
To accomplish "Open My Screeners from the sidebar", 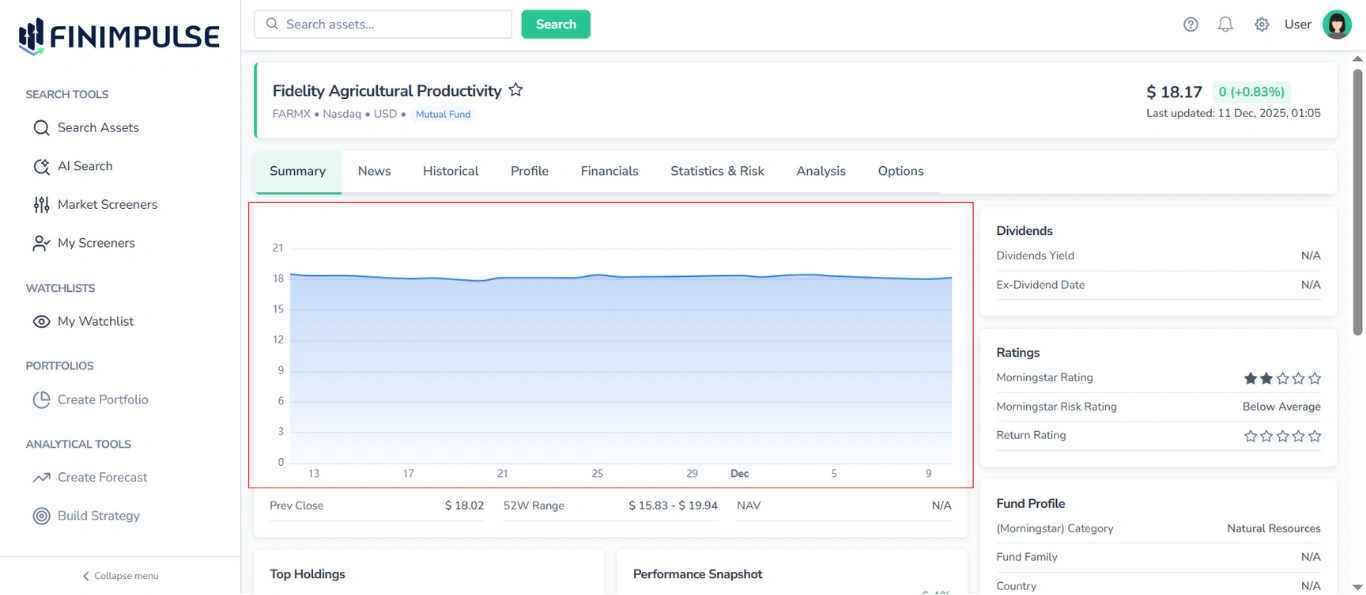I will click(96, 242).
